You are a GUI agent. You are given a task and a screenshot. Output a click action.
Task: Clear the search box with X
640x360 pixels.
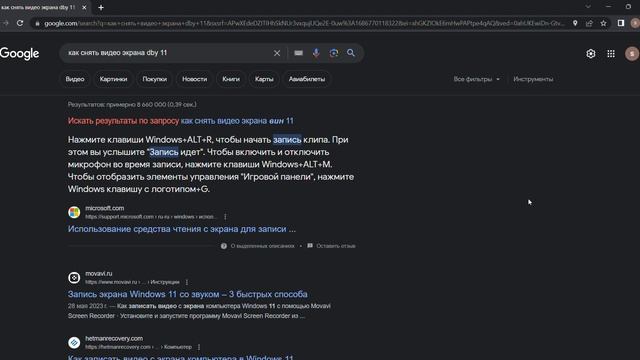(x=277, y=53)
